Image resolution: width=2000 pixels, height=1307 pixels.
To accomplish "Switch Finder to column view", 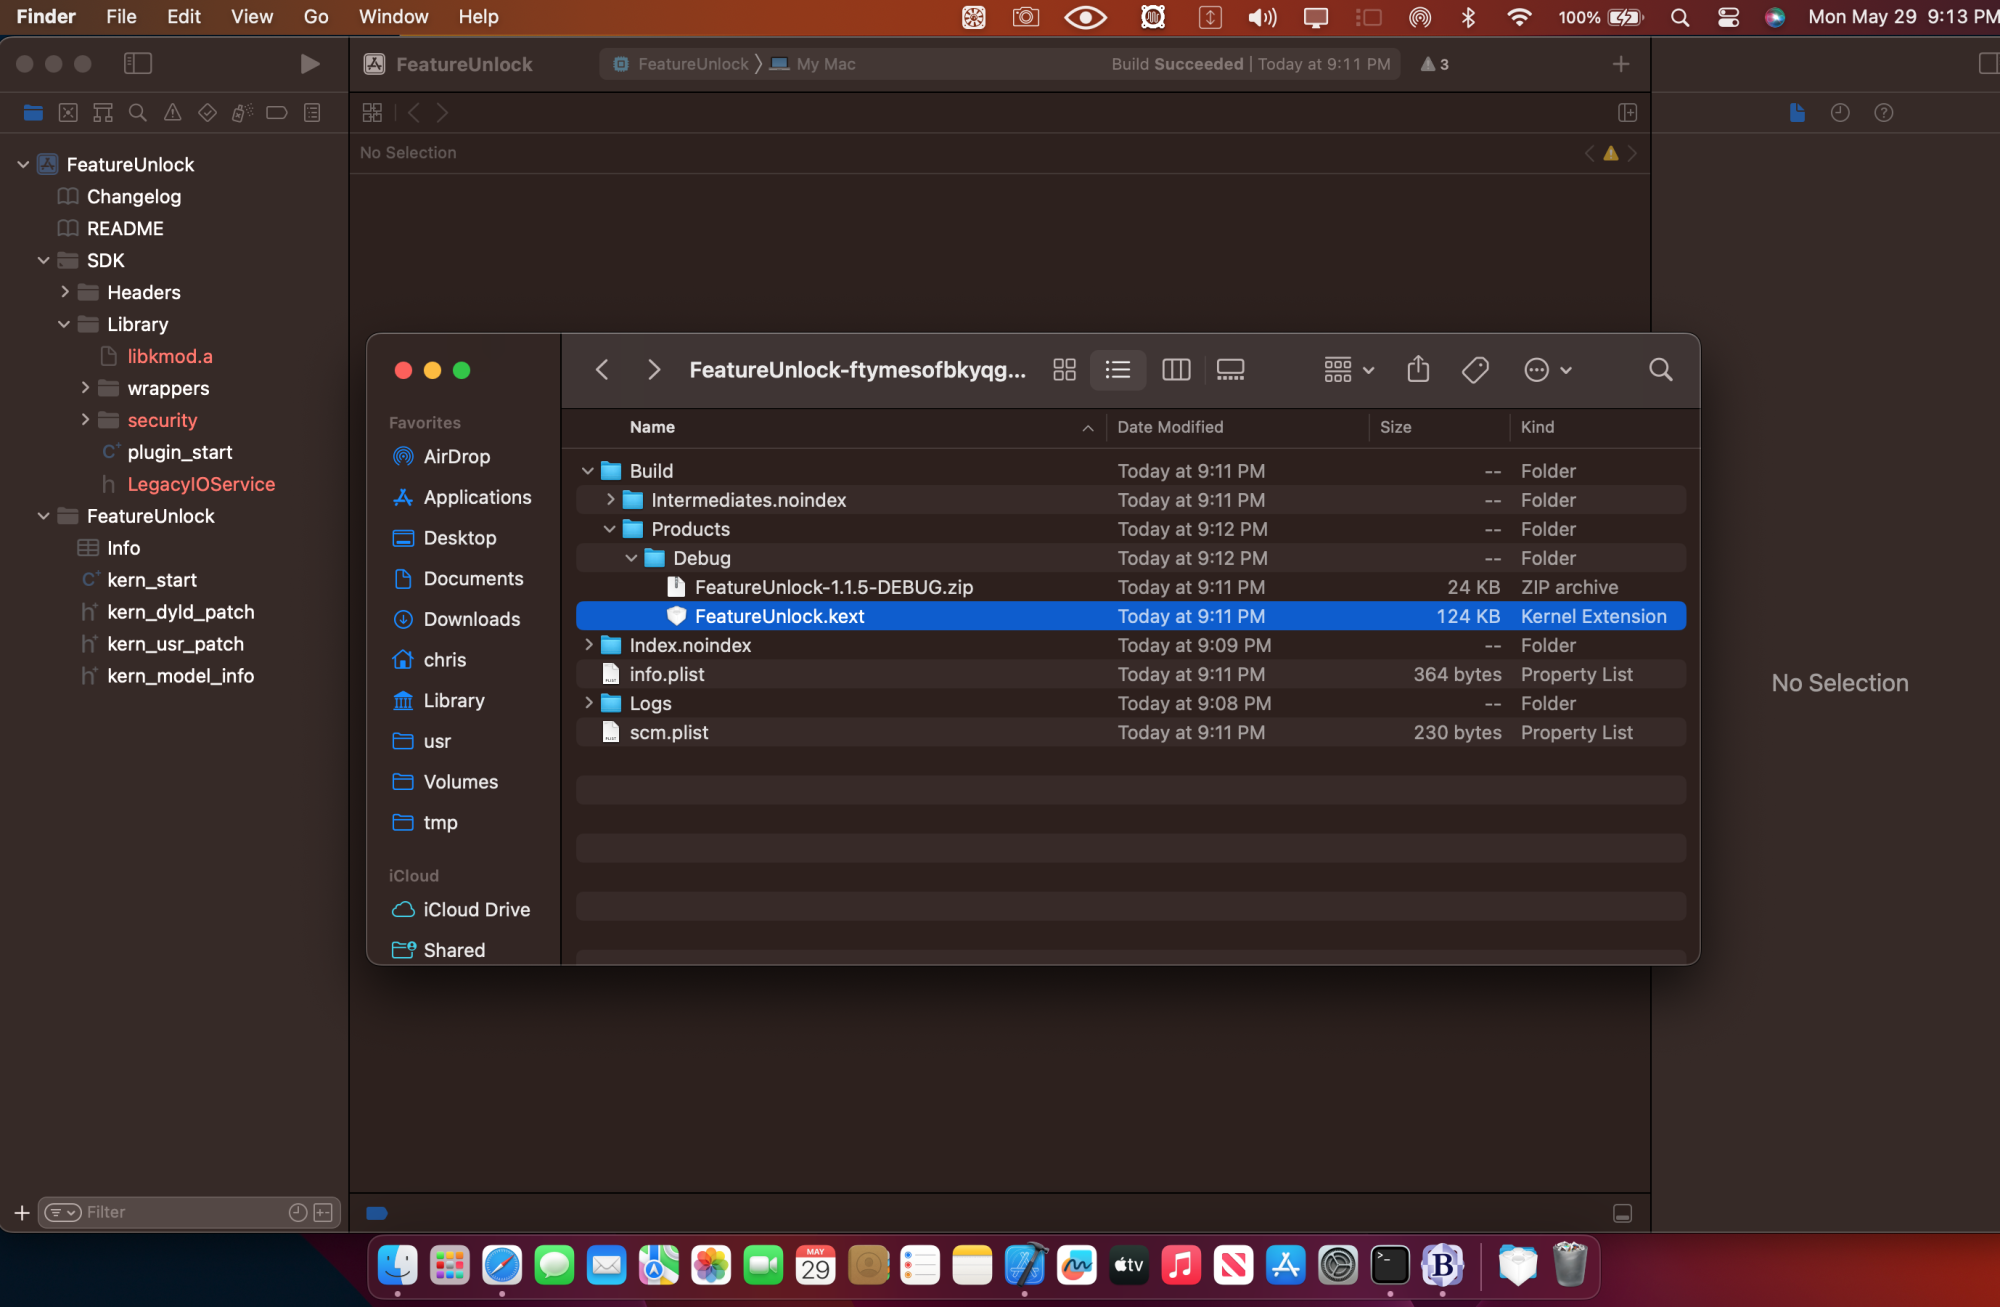I will 1176,370.
